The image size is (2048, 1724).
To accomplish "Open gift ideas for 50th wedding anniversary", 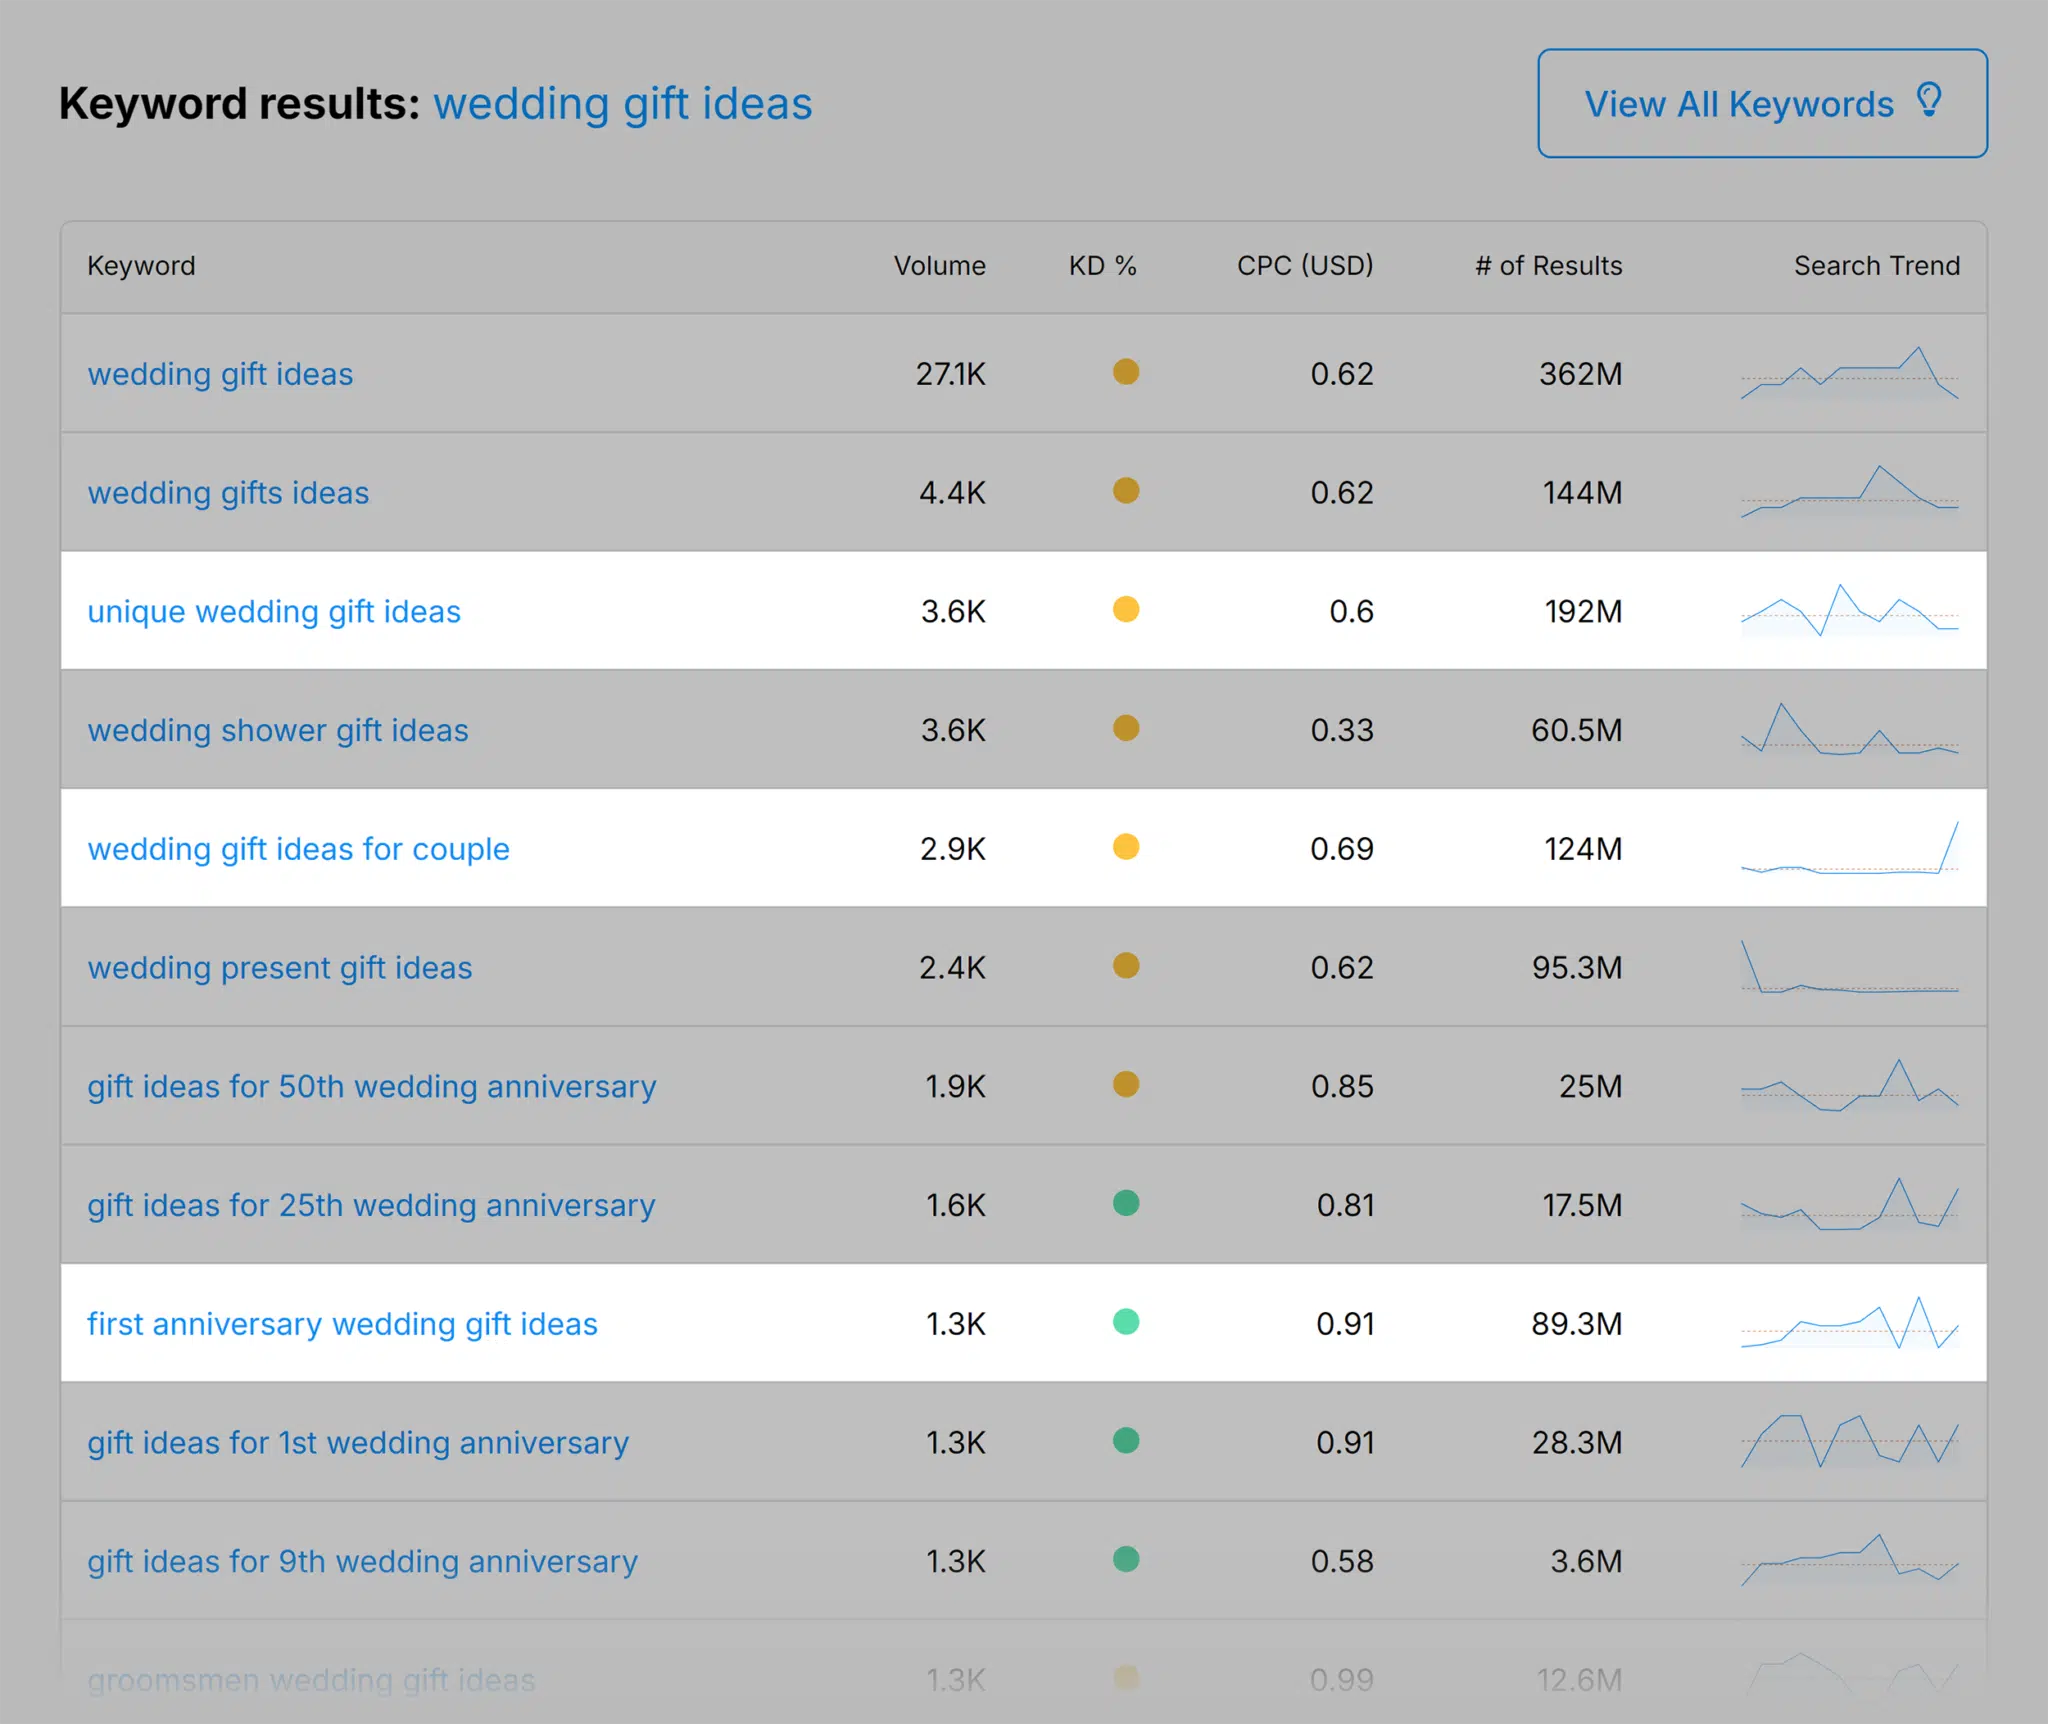I will coord(371,1086).
